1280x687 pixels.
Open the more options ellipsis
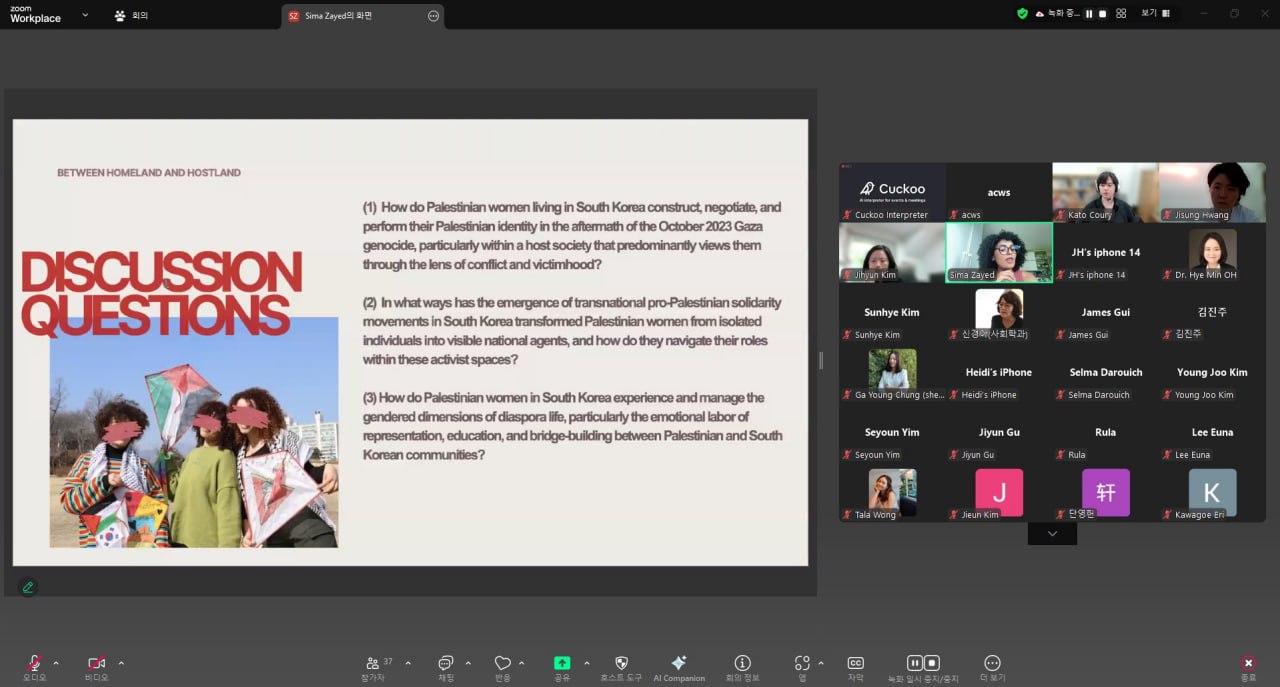click(x=992, y=667)
